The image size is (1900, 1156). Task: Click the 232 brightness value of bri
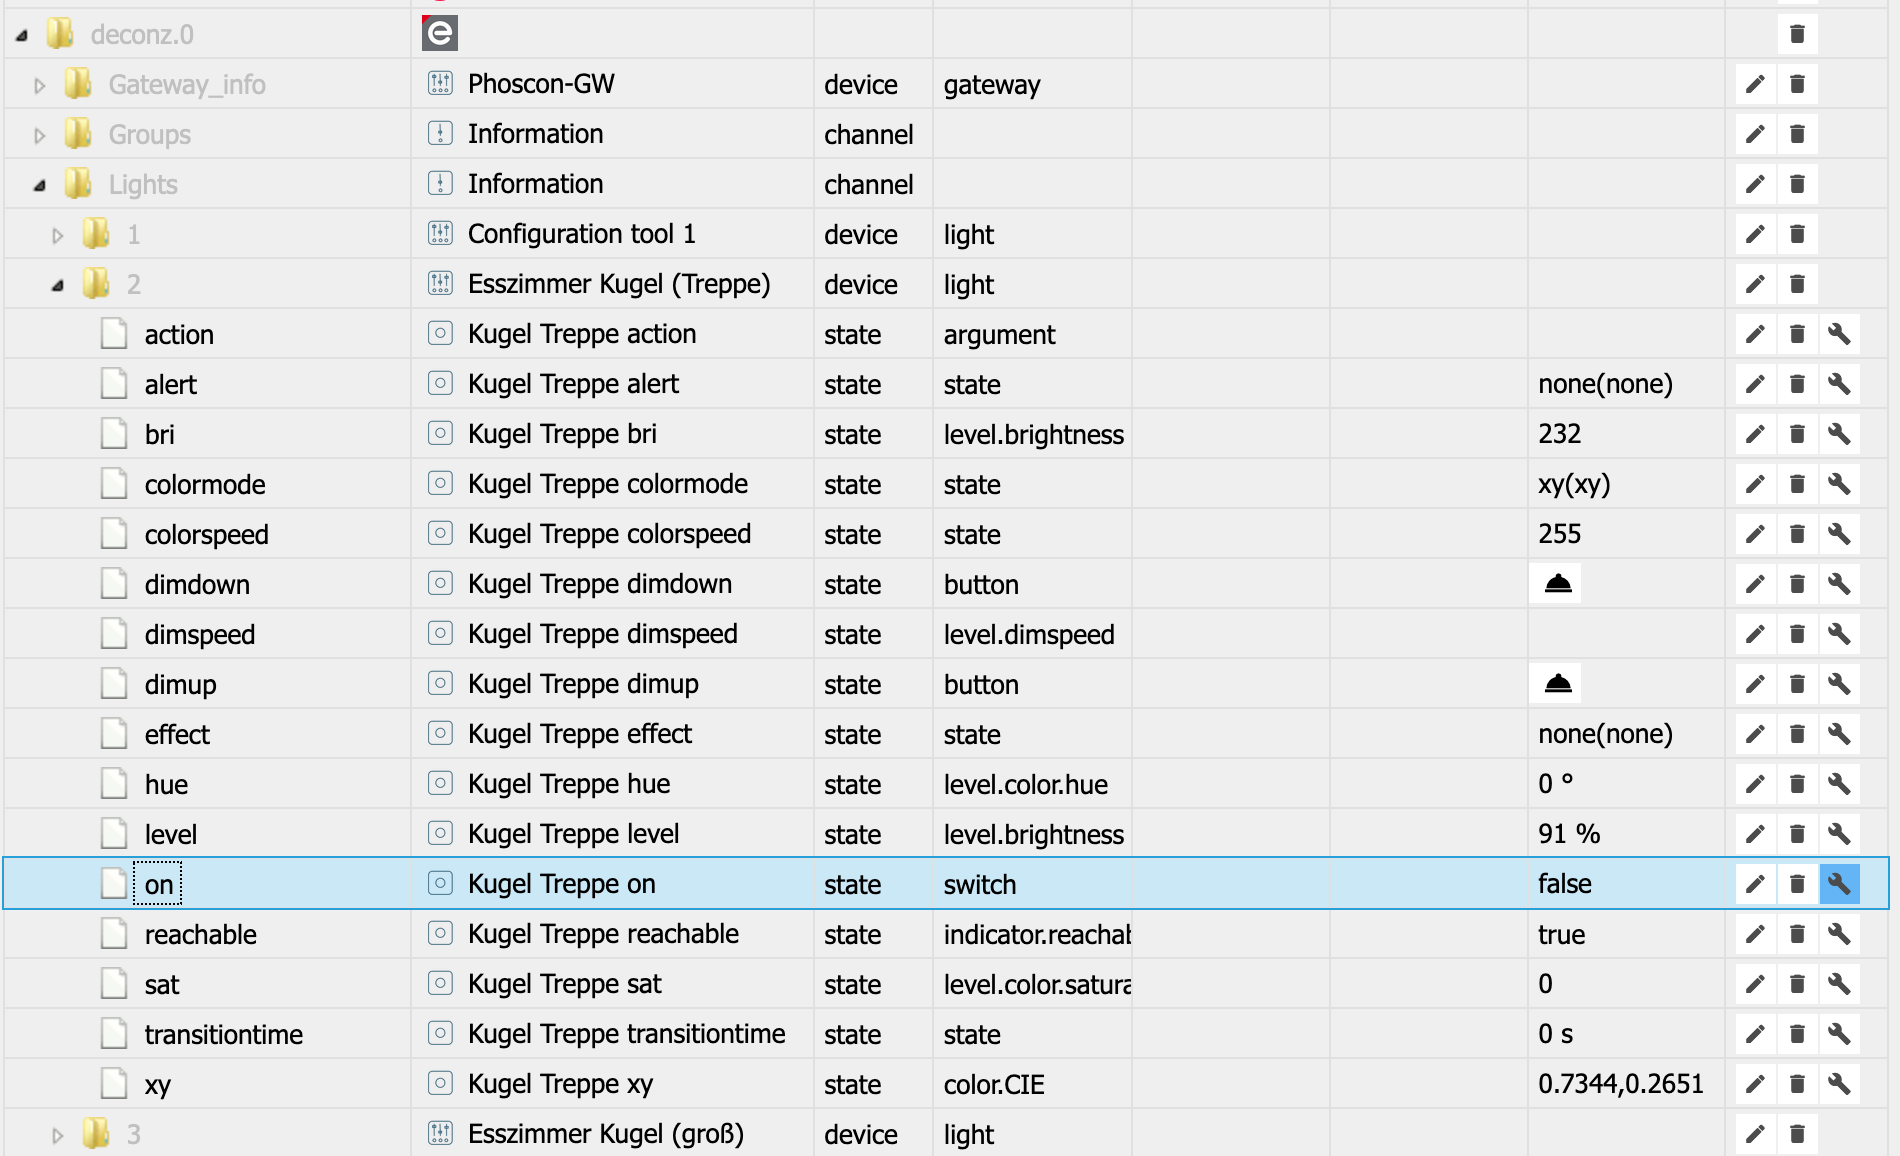[x=1559, y=434]
